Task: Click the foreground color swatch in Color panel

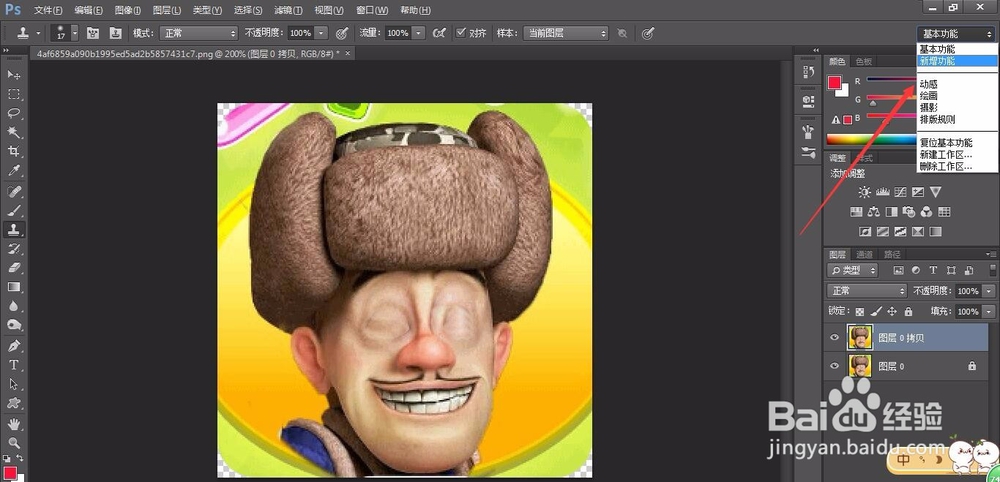Action: point(834,82)
